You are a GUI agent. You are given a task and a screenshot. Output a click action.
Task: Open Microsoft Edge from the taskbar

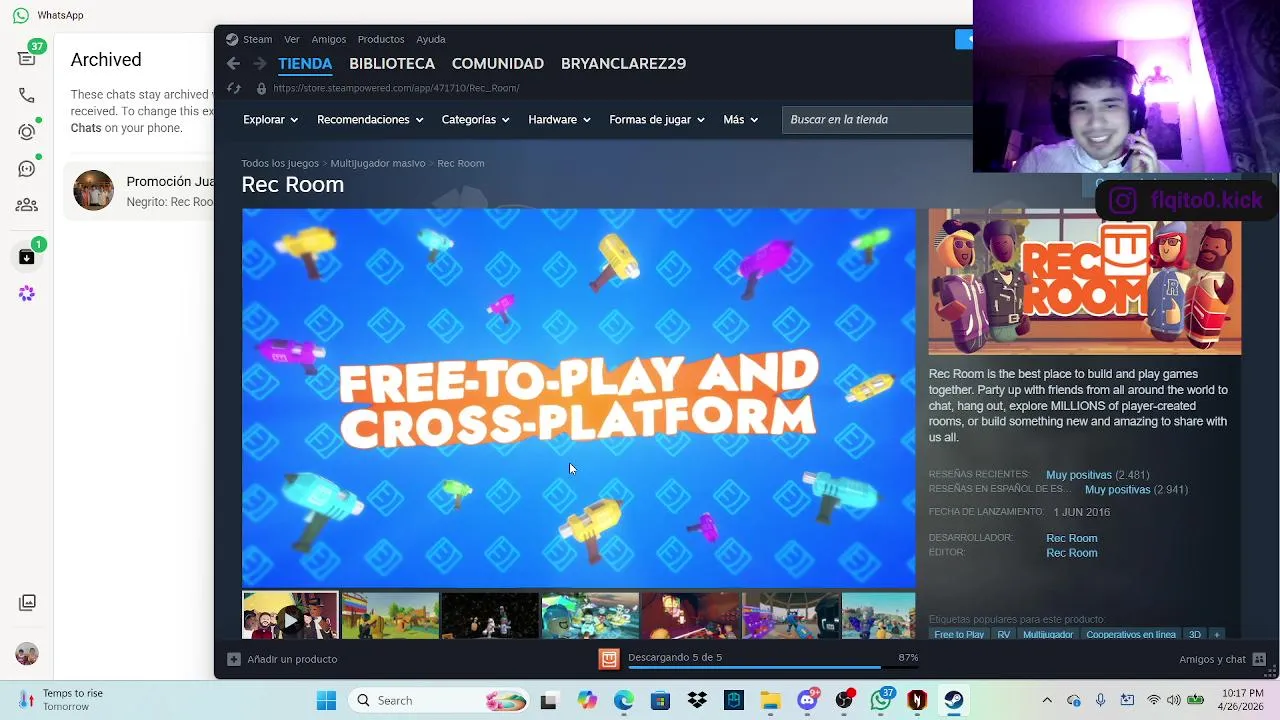pos(623,700)
